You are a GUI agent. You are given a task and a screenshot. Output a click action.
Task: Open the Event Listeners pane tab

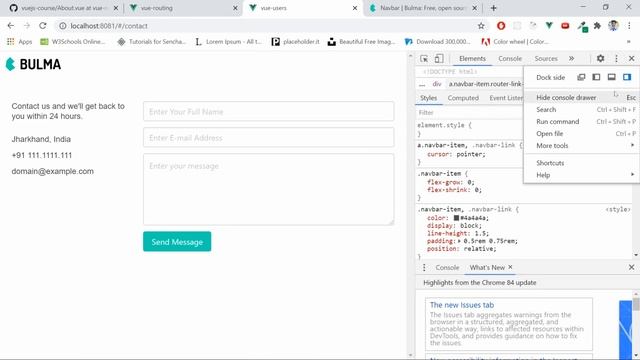click(x=506, y=98)
